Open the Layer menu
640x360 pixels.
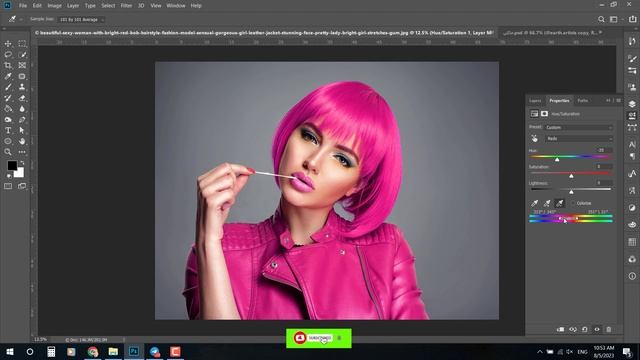(x=73, y=6)
